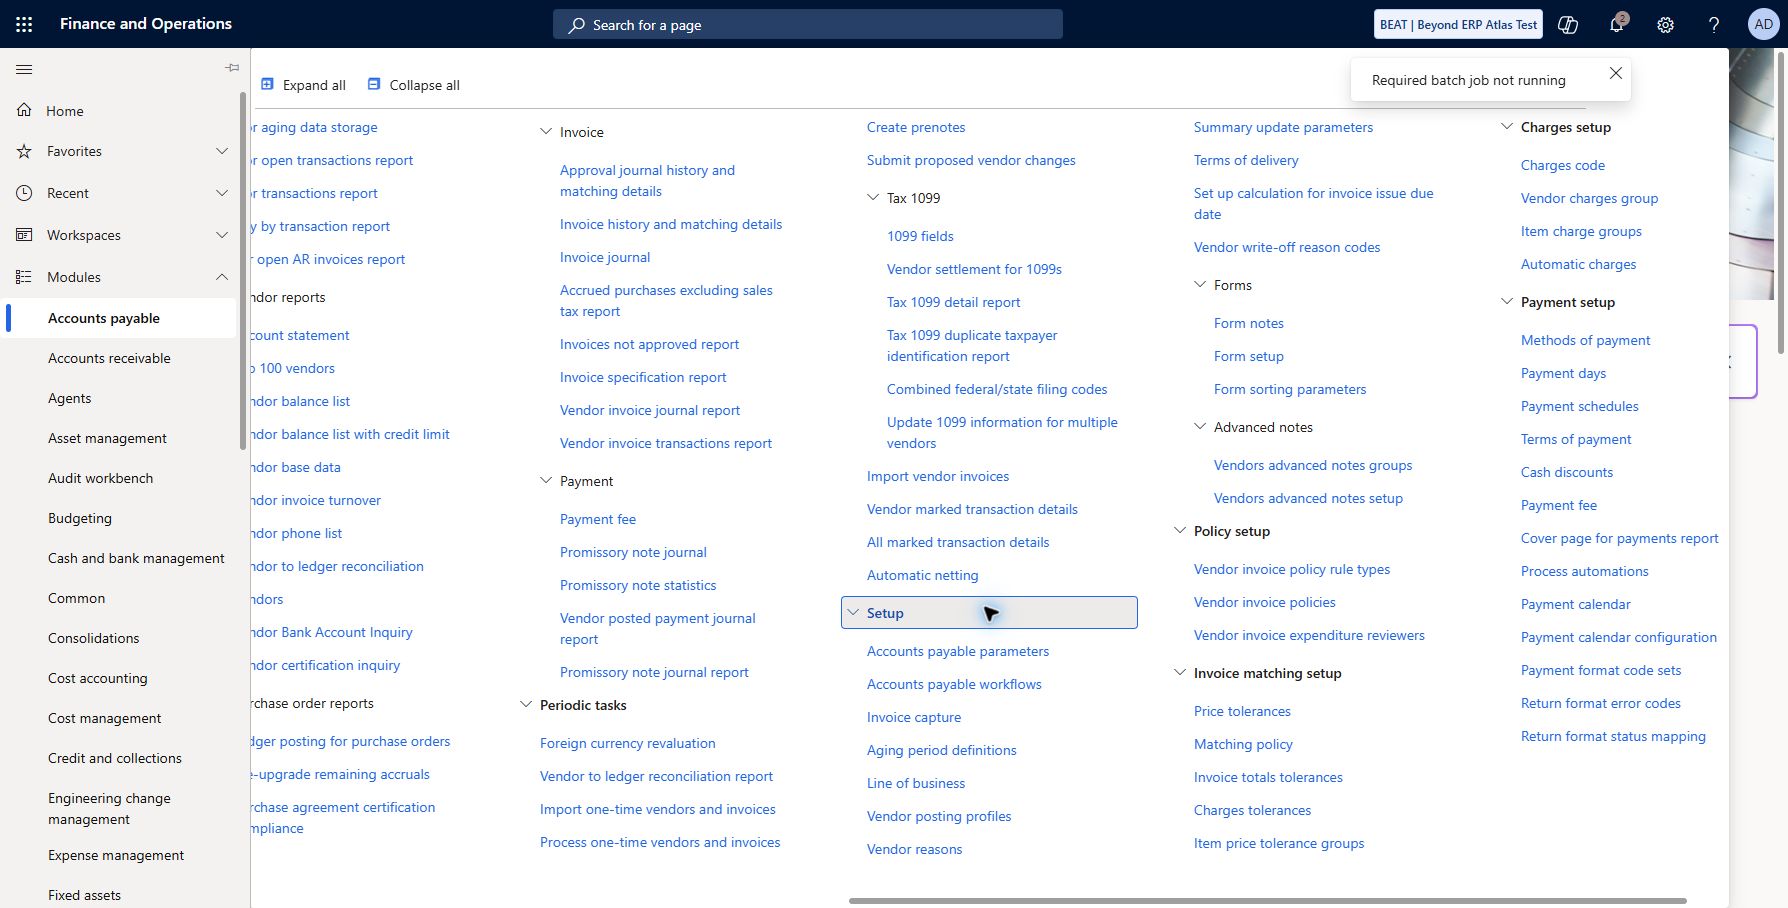Screen dimensions: 1788x908
Task: Open Methods of payment link
Action: point(1585,340)
